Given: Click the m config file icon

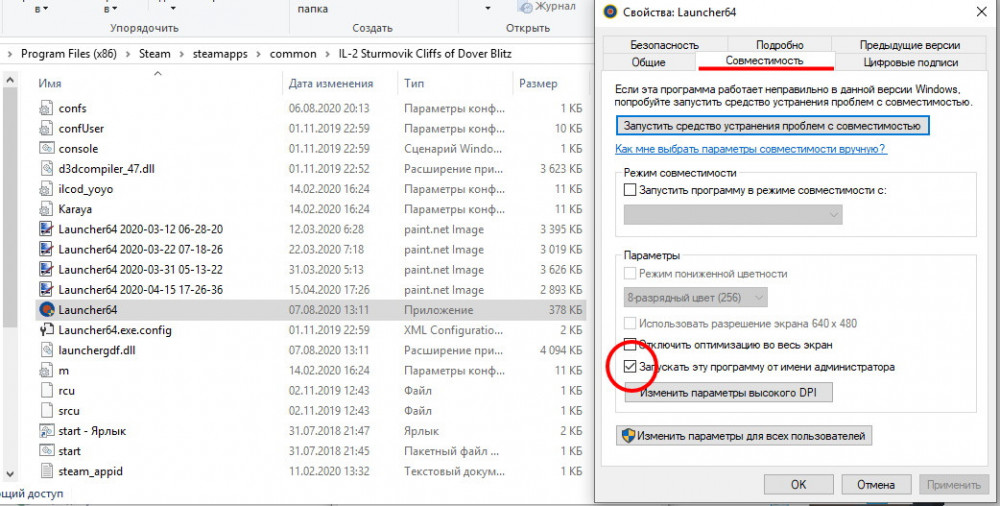Looking at the screenshot, I should (x=46, y=371).
